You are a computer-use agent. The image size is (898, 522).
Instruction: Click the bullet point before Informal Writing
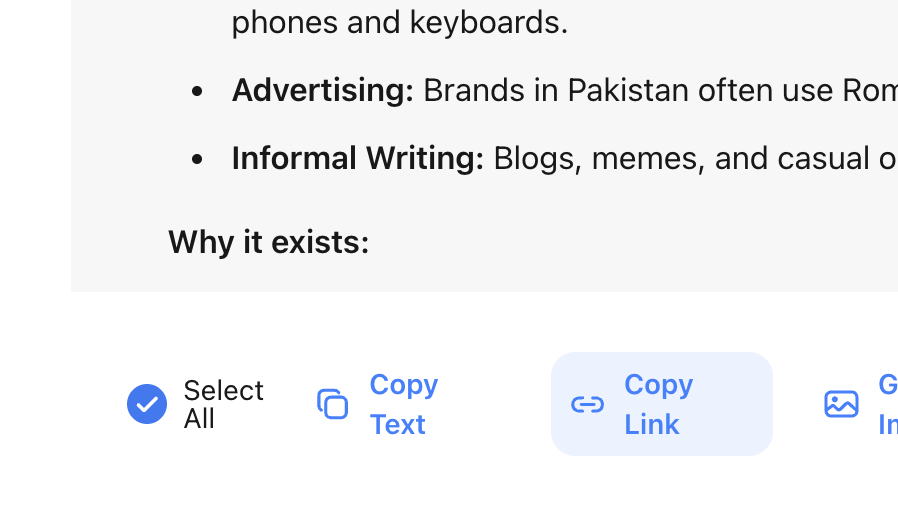[197, 160]
